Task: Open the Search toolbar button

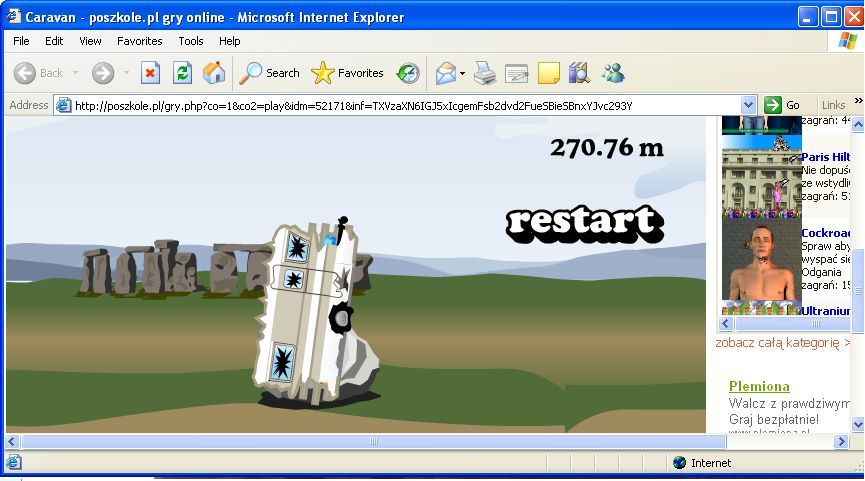Action: point(269,73)
